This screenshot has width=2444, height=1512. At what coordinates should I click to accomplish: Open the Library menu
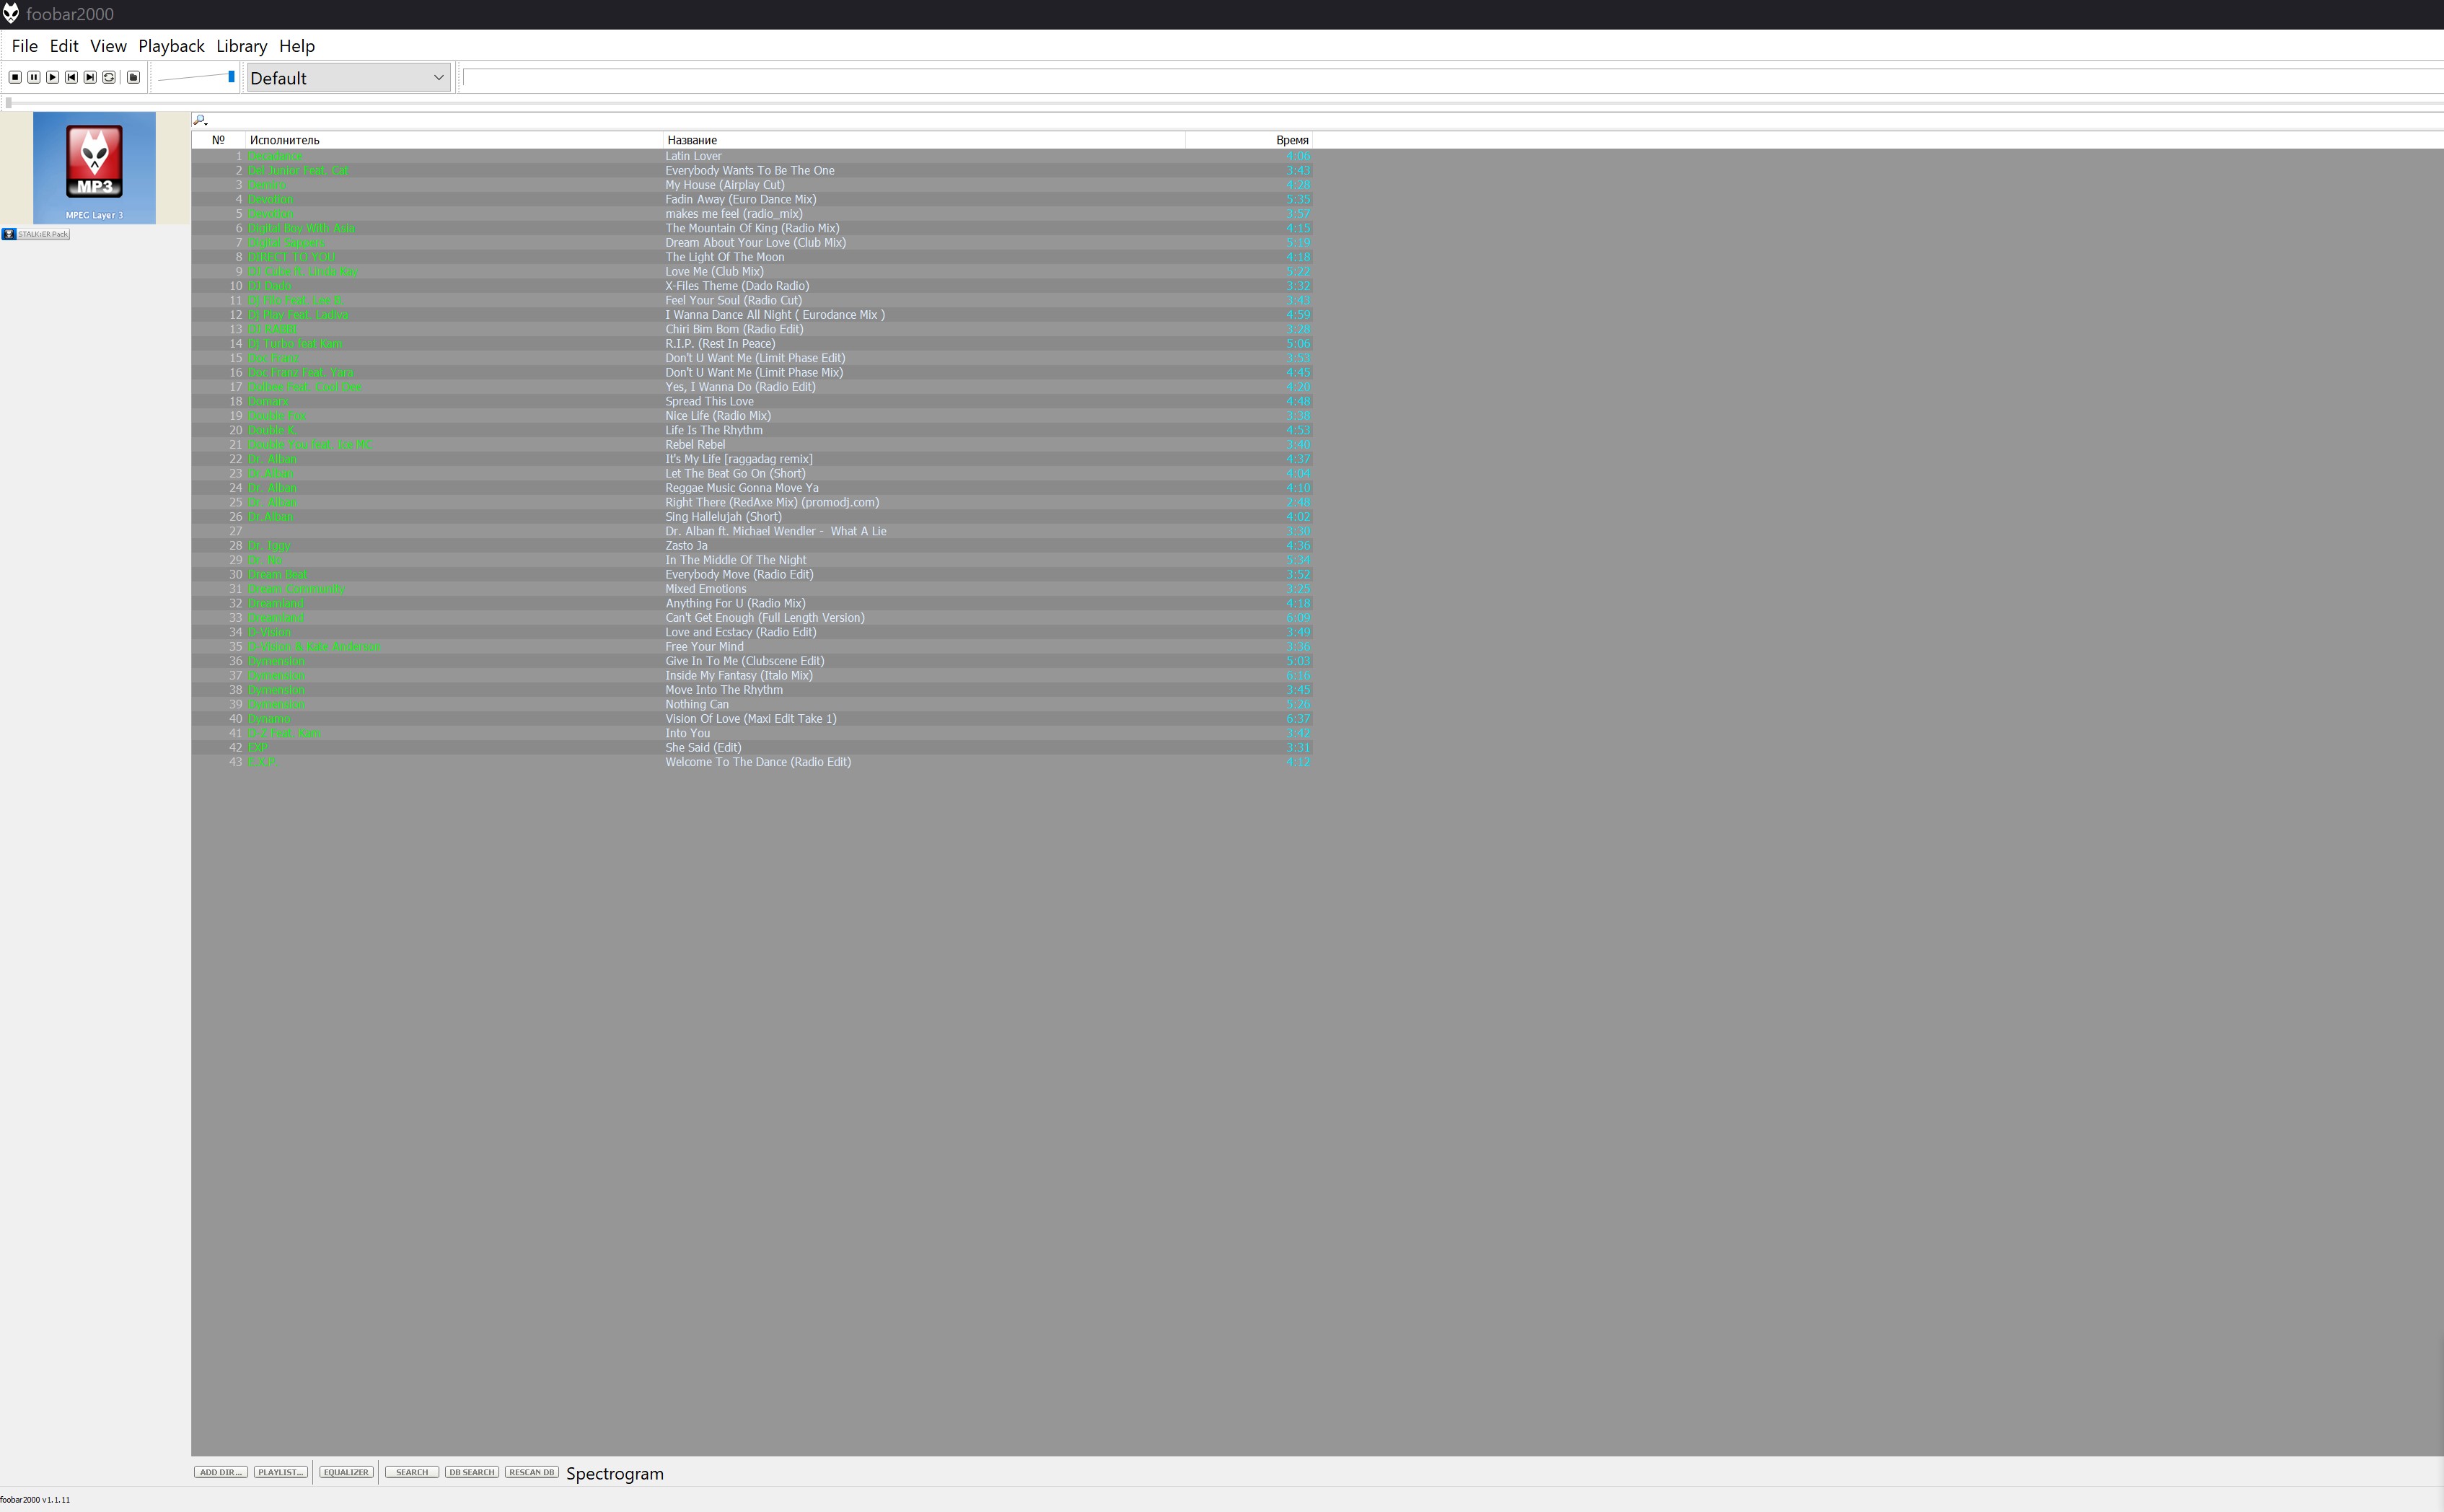pyautogui.click(x=241, y=46)
